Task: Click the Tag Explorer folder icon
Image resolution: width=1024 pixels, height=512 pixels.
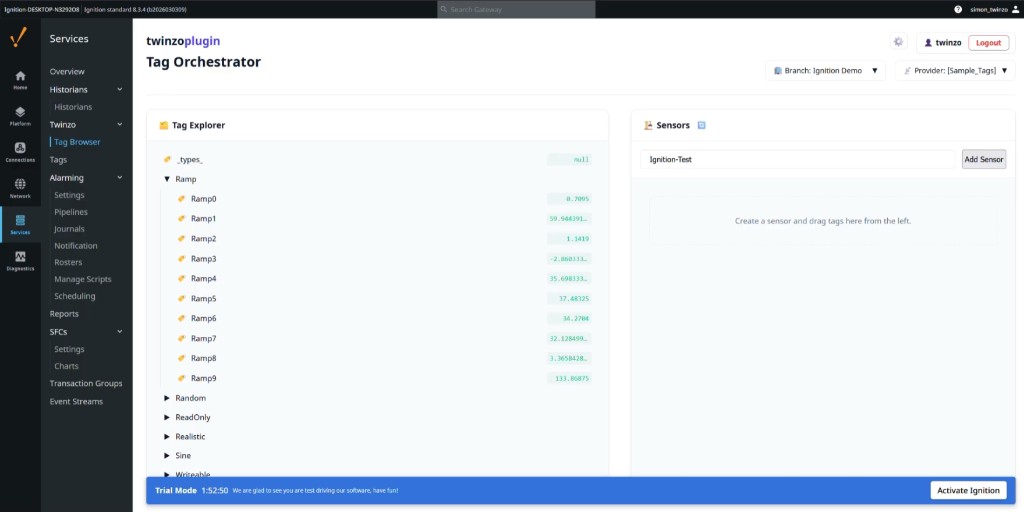Action: click(x=164, y=125)
